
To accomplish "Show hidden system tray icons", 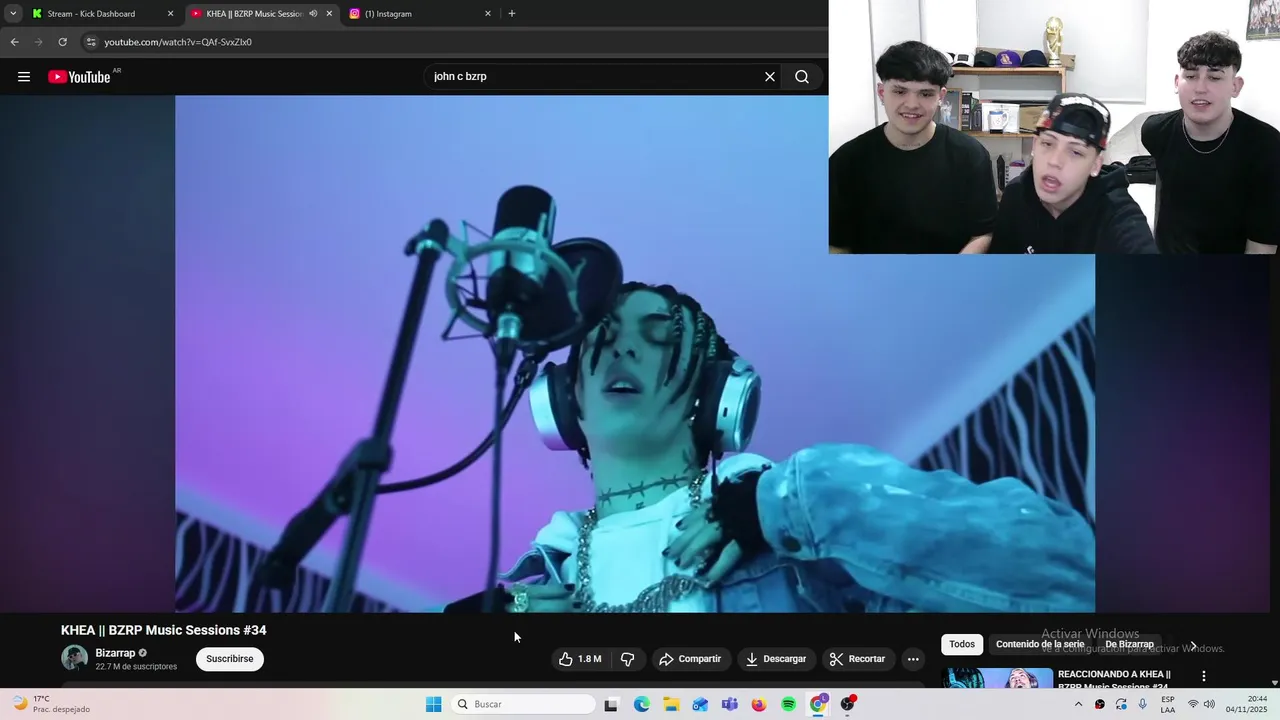I will [1078, 704].
